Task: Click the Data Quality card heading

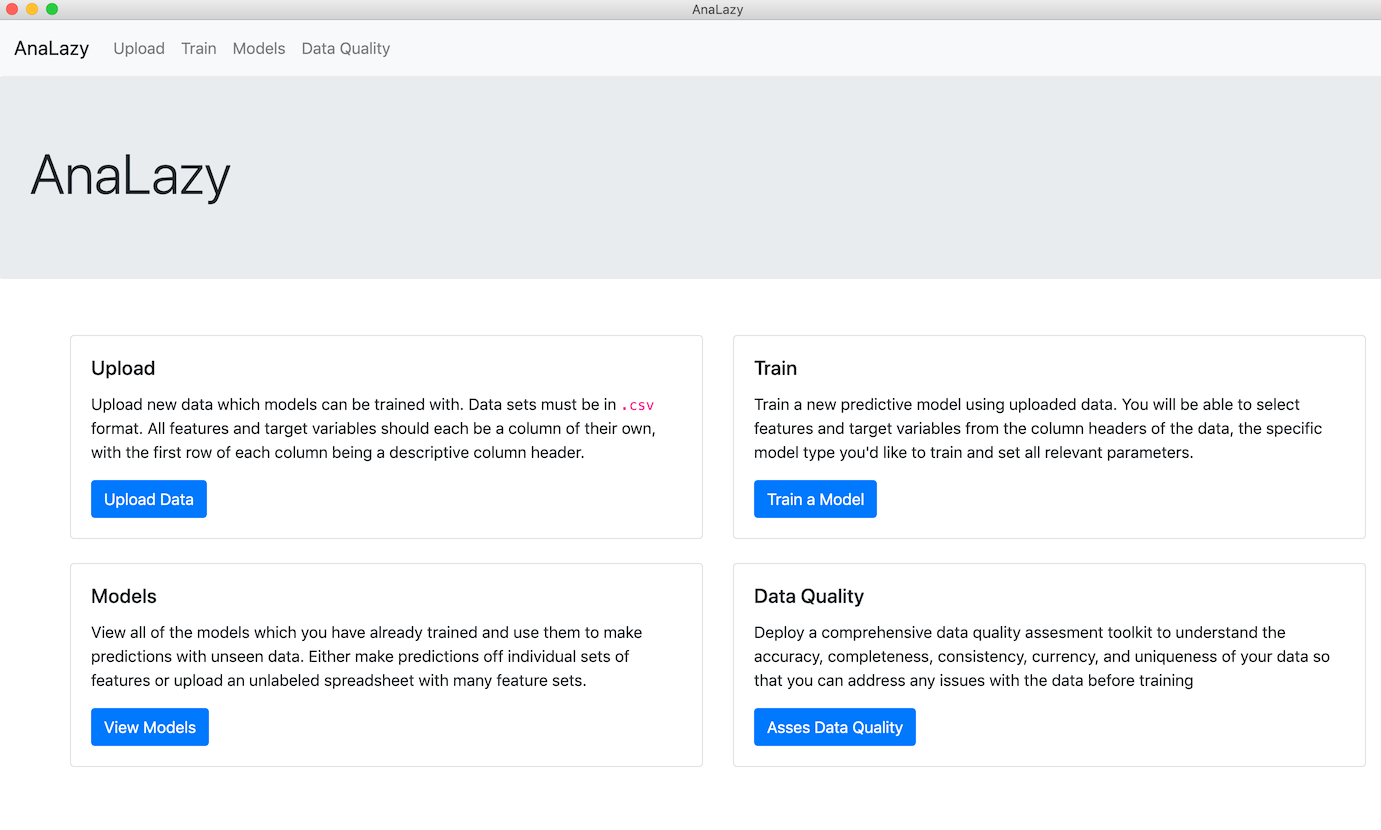Action: pyautogui.click(x=808, y=596)
